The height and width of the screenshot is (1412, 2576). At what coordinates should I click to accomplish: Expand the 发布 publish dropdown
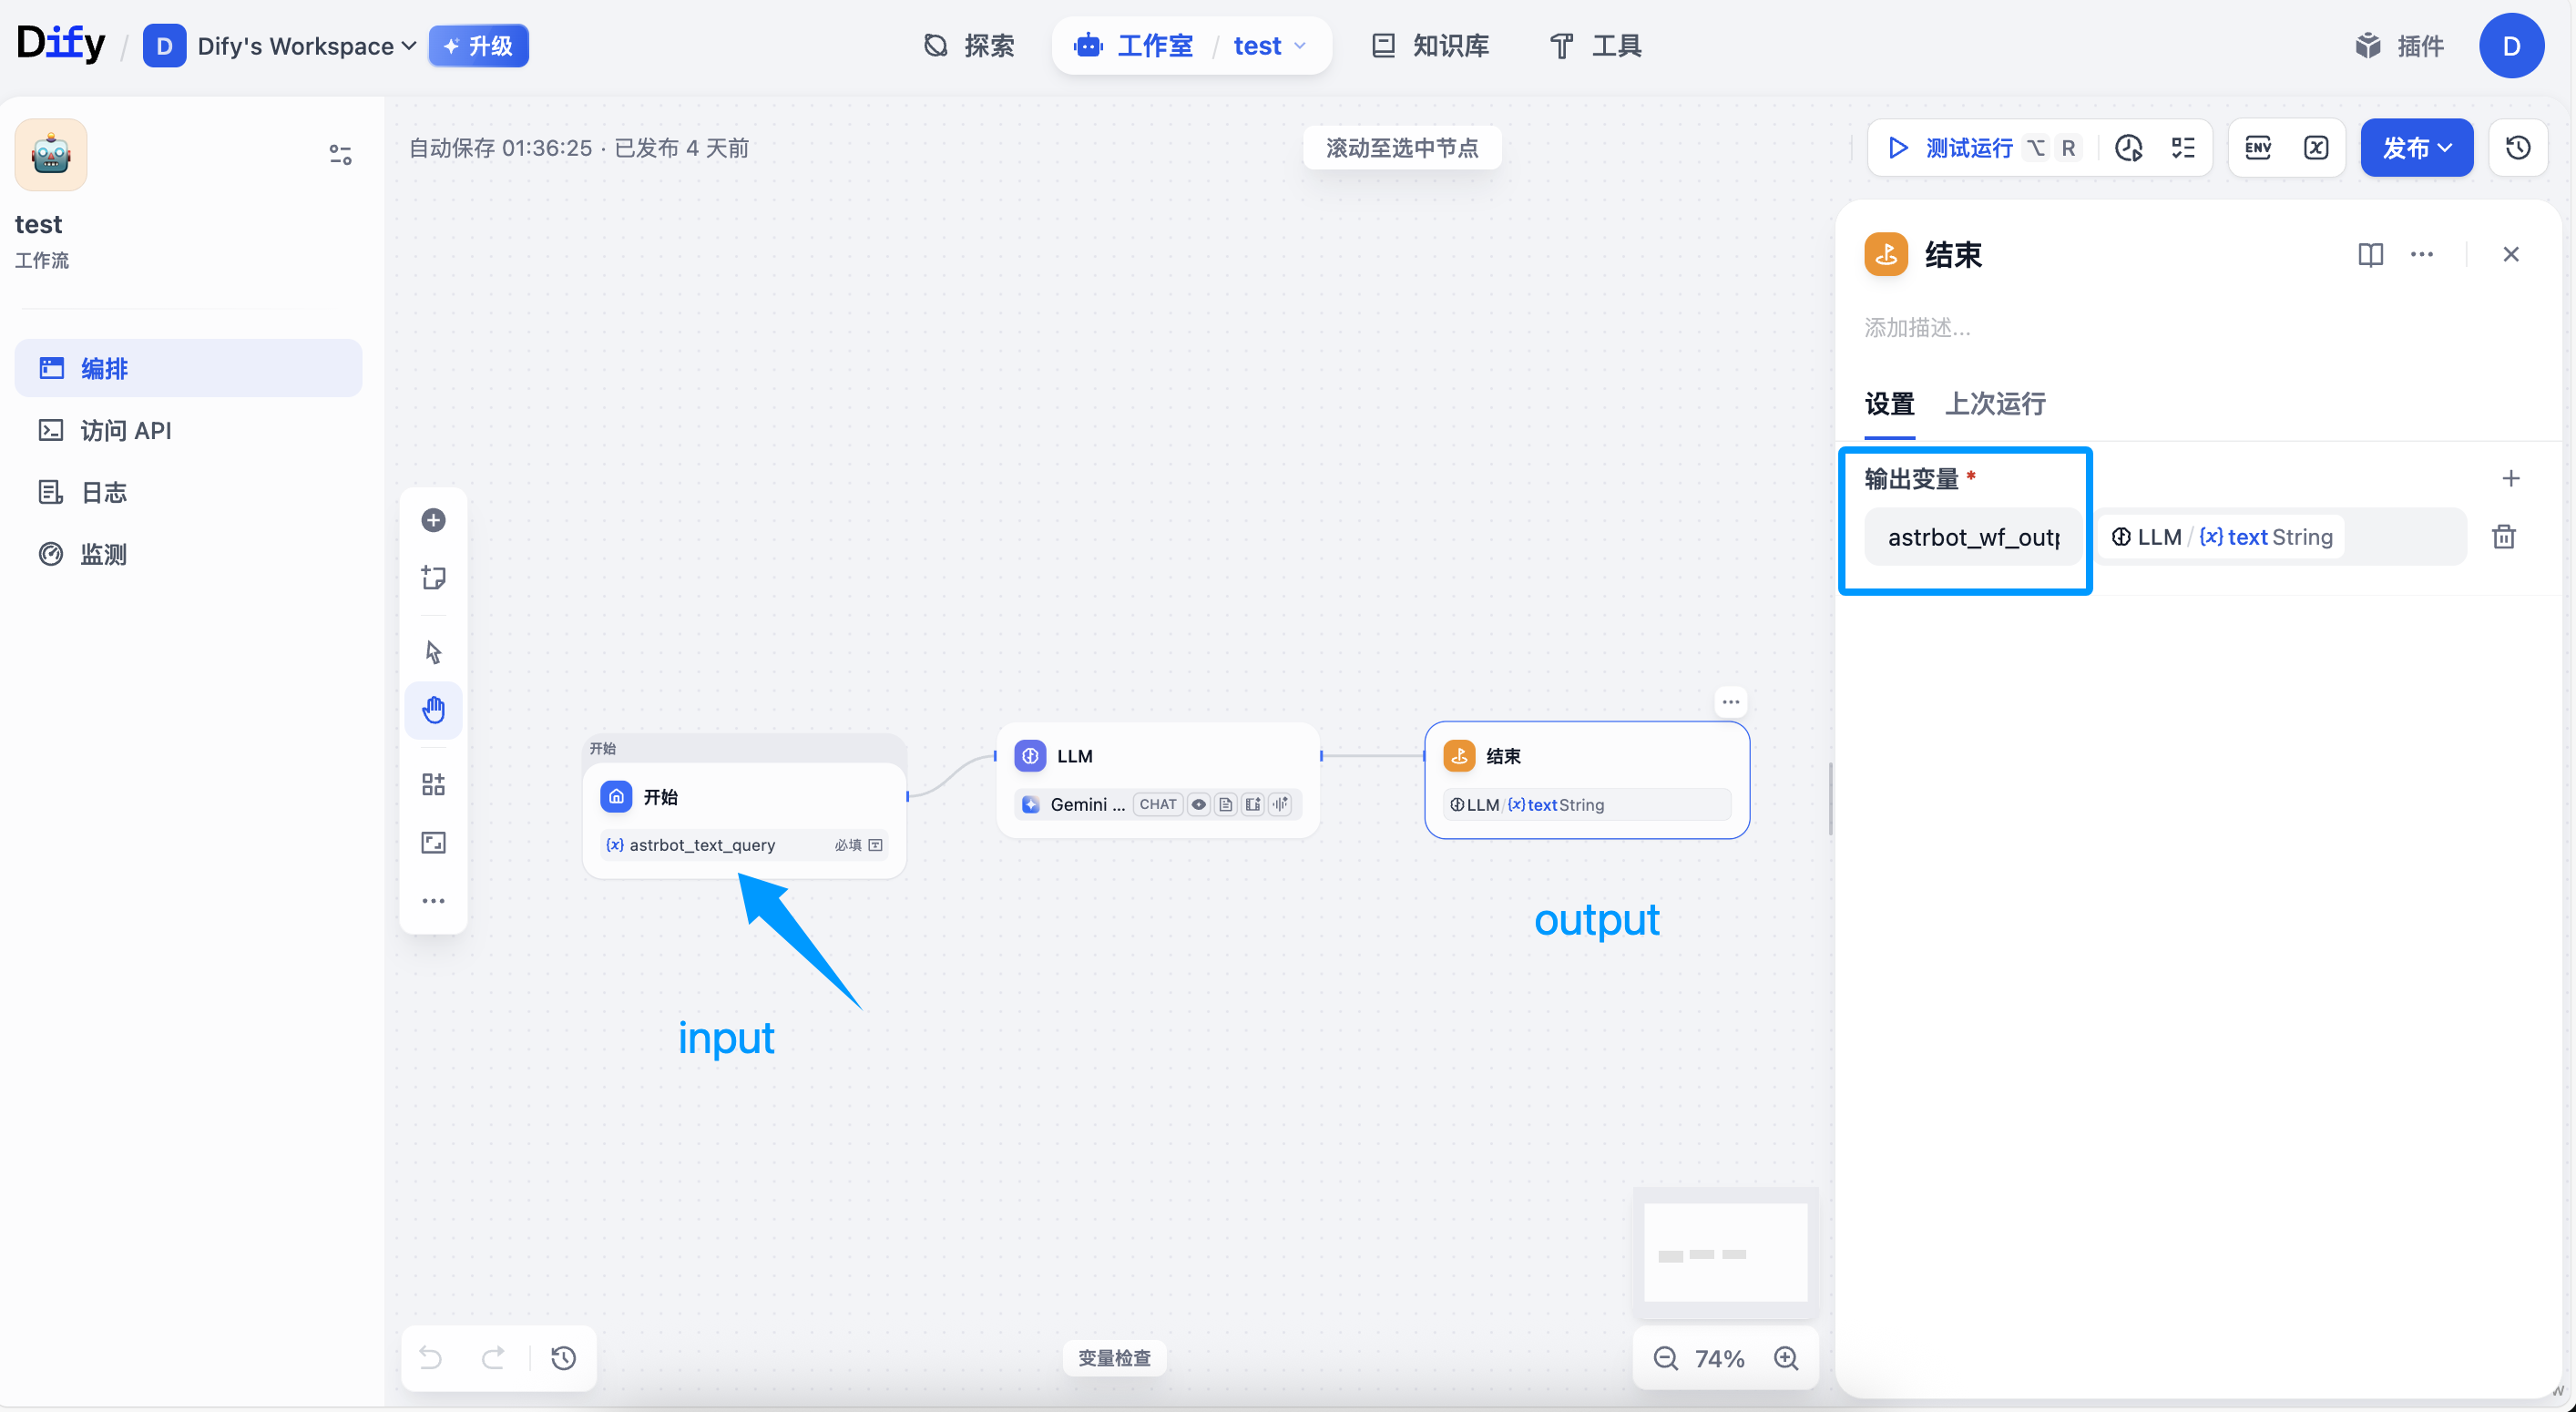coord(2416,148)
